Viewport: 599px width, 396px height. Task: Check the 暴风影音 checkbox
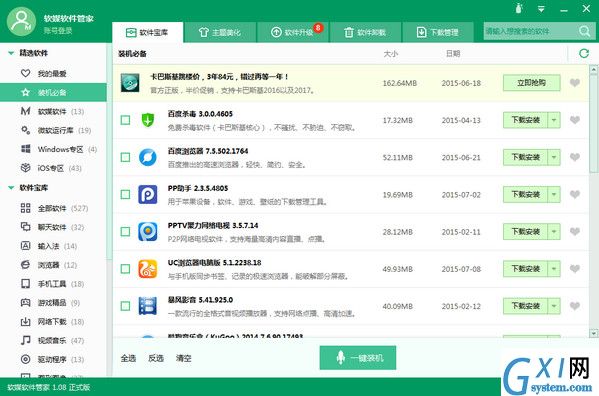[x=125, y=306]
